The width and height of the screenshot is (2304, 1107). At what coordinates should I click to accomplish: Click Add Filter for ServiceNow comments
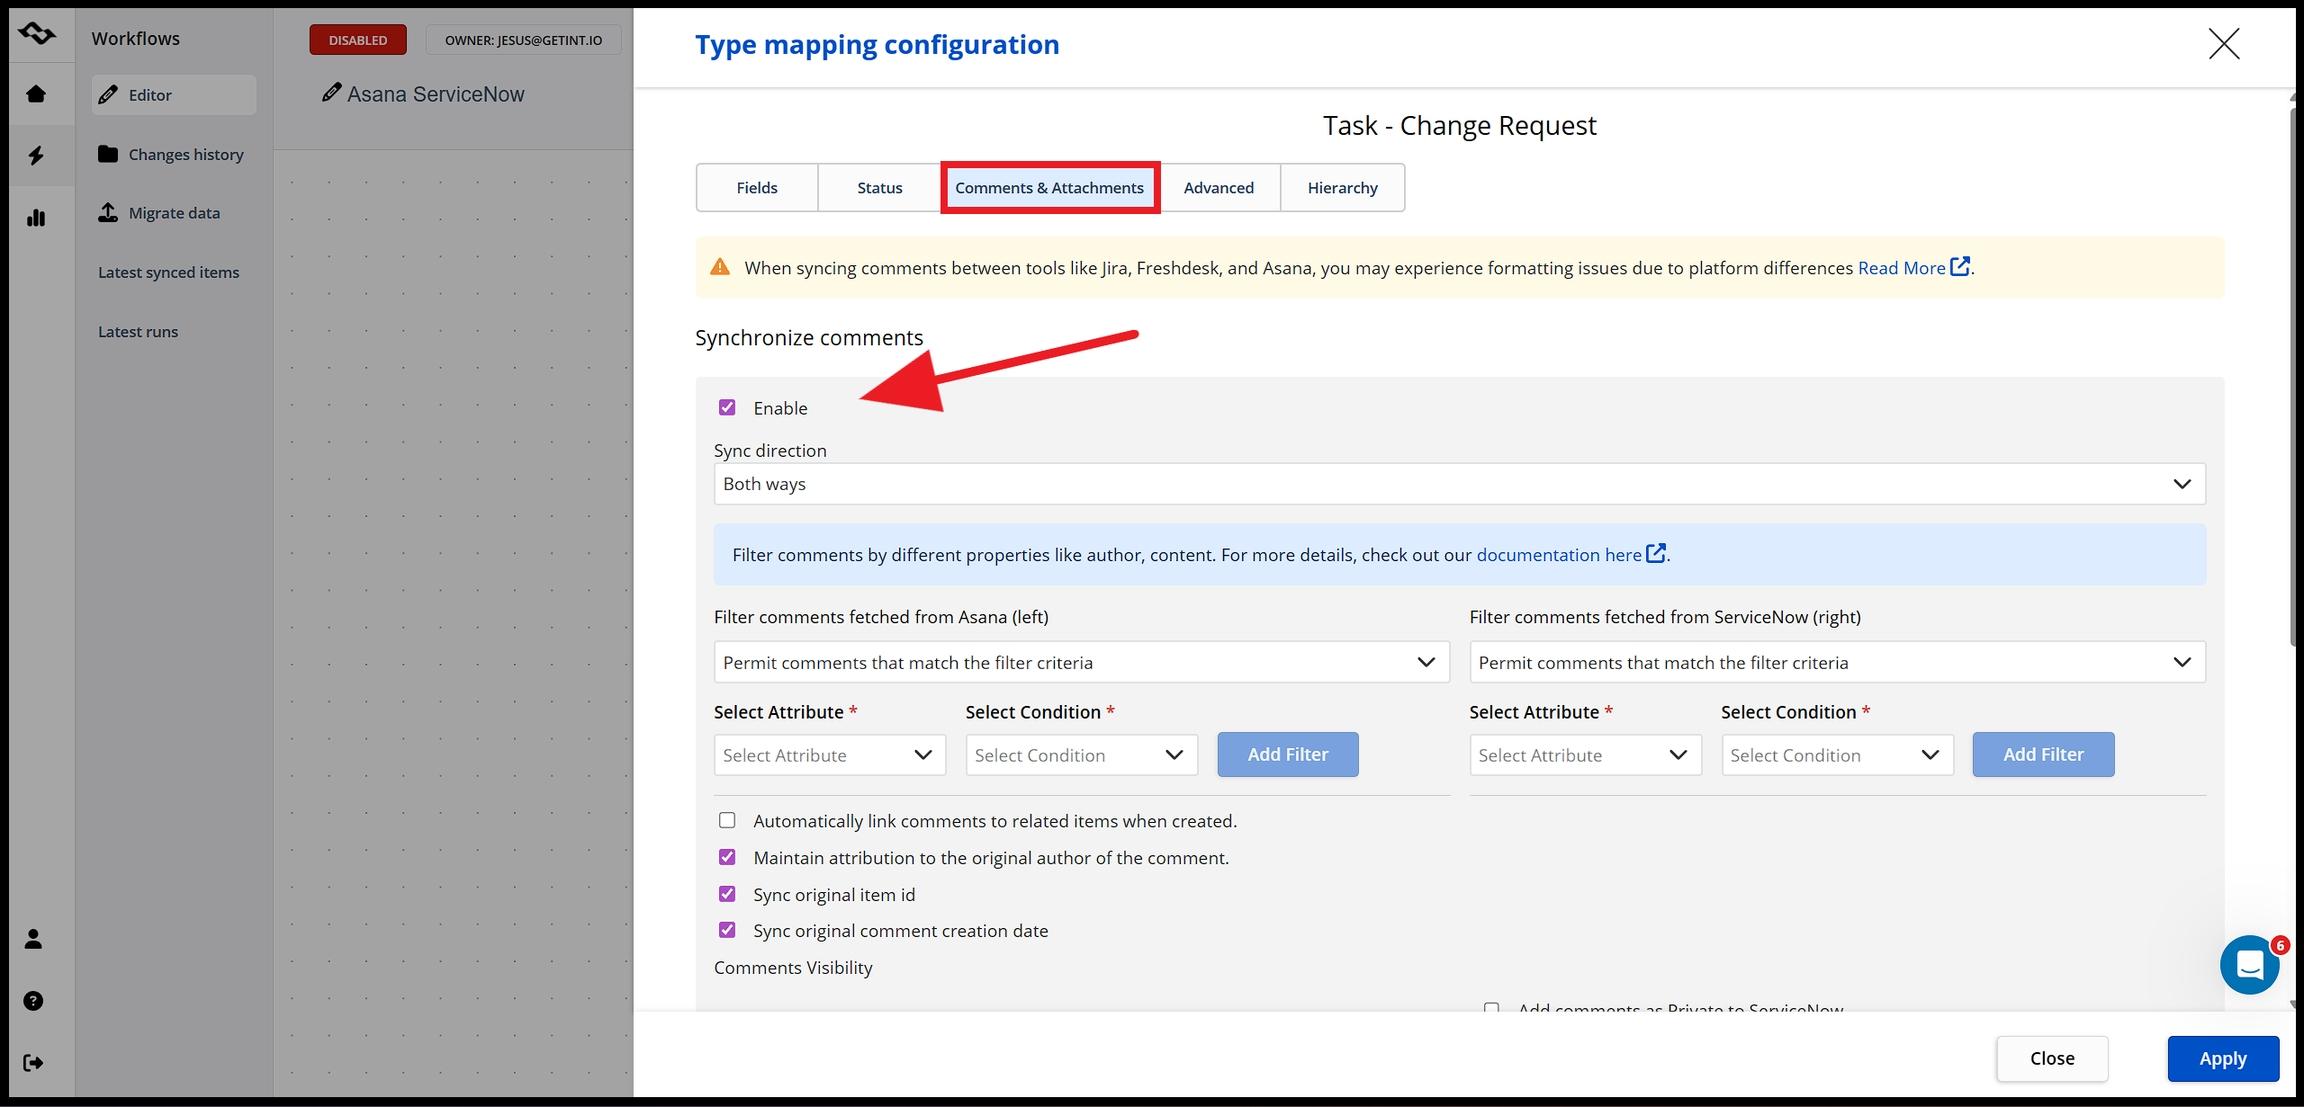point(2043,754)
